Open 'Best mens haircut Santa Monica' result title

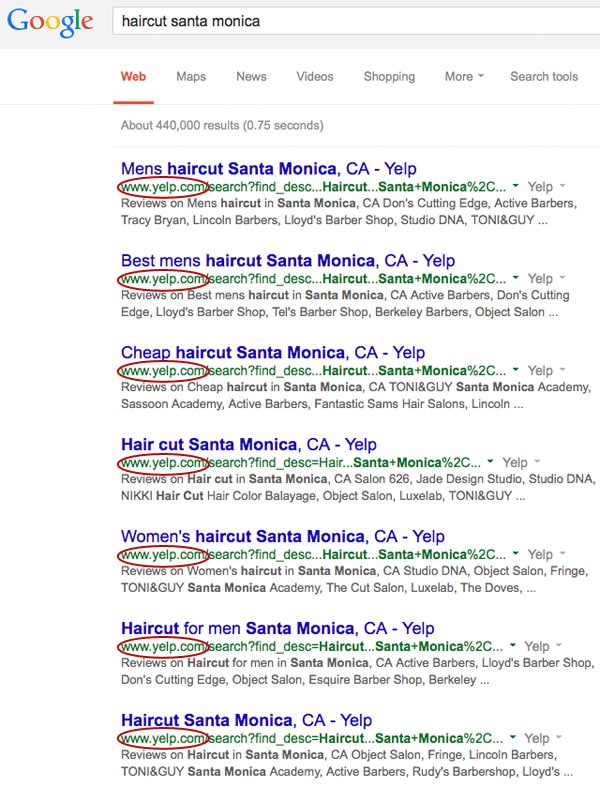coord(288,260)
